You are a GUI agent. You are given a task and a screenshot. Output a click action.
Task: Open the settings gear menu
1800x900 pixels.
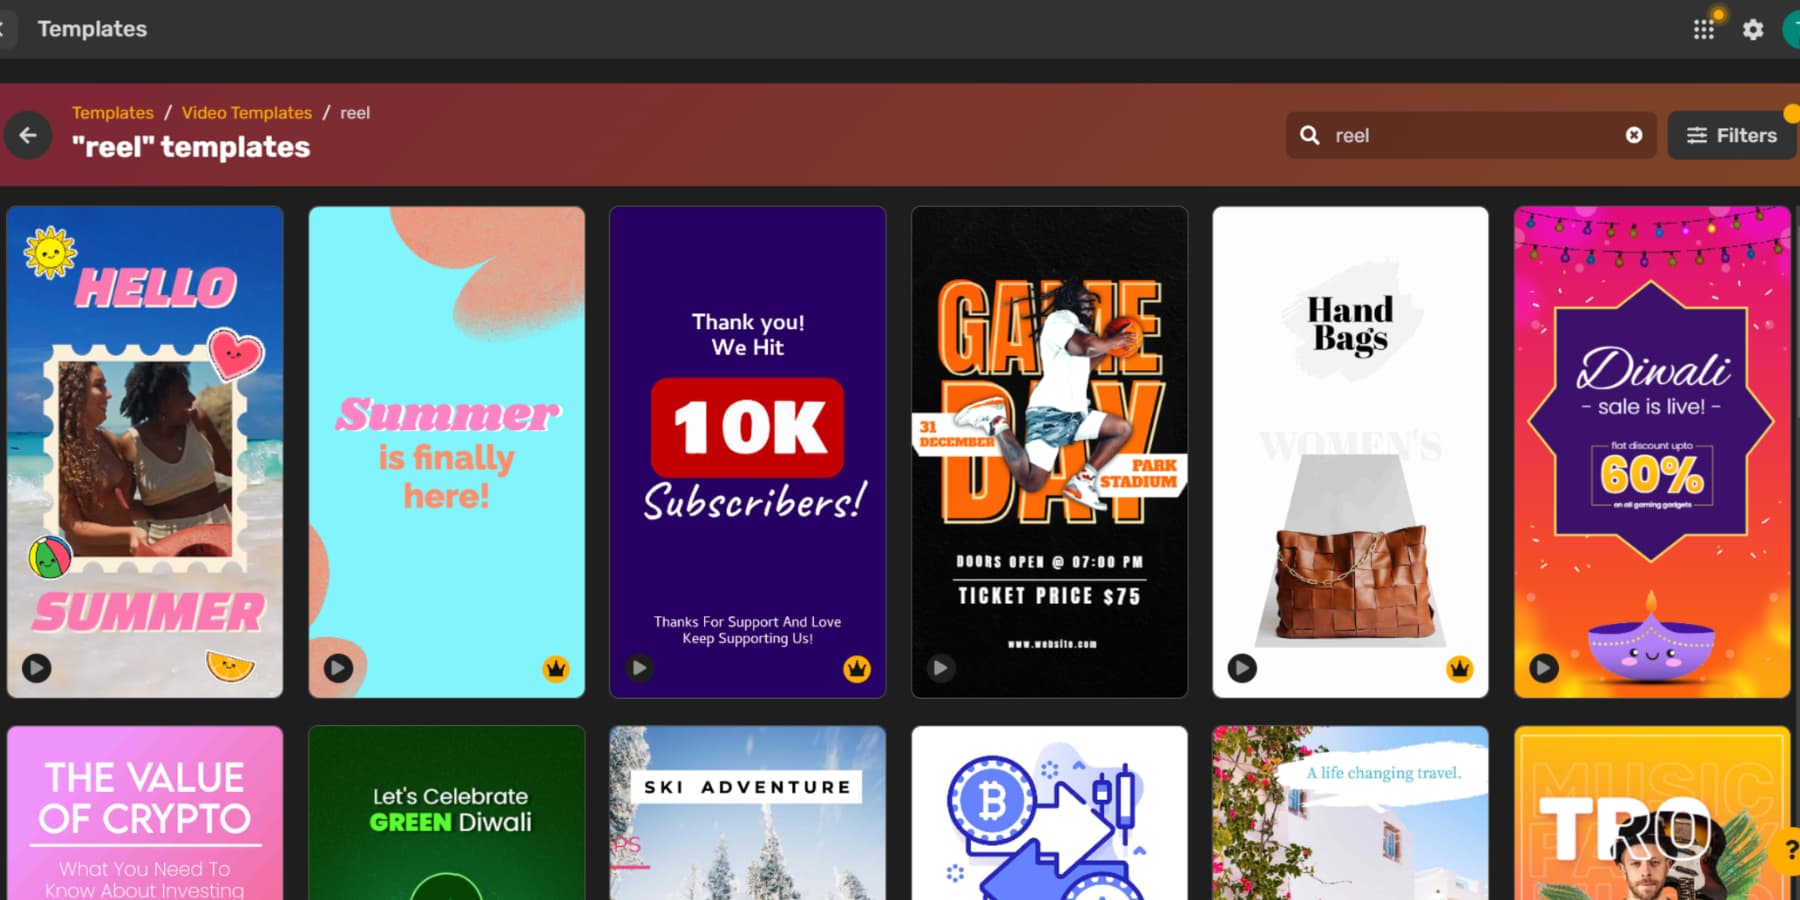coord(1753,29)
